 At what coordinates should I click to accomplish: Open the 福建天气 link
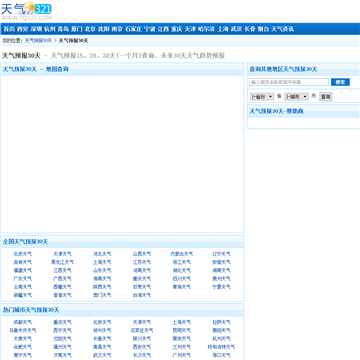23,270
